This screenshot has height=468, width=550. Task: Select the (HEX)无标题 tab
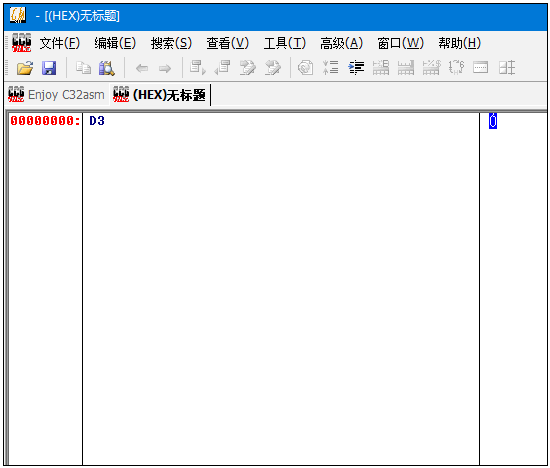pyautogui.click(x=160, y=95)
